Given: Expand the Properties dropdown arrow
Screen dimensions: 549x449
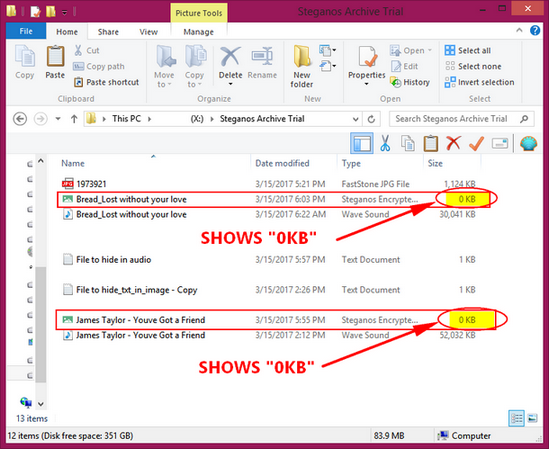Looking at the screenshot, I should (x=366, y=84).
